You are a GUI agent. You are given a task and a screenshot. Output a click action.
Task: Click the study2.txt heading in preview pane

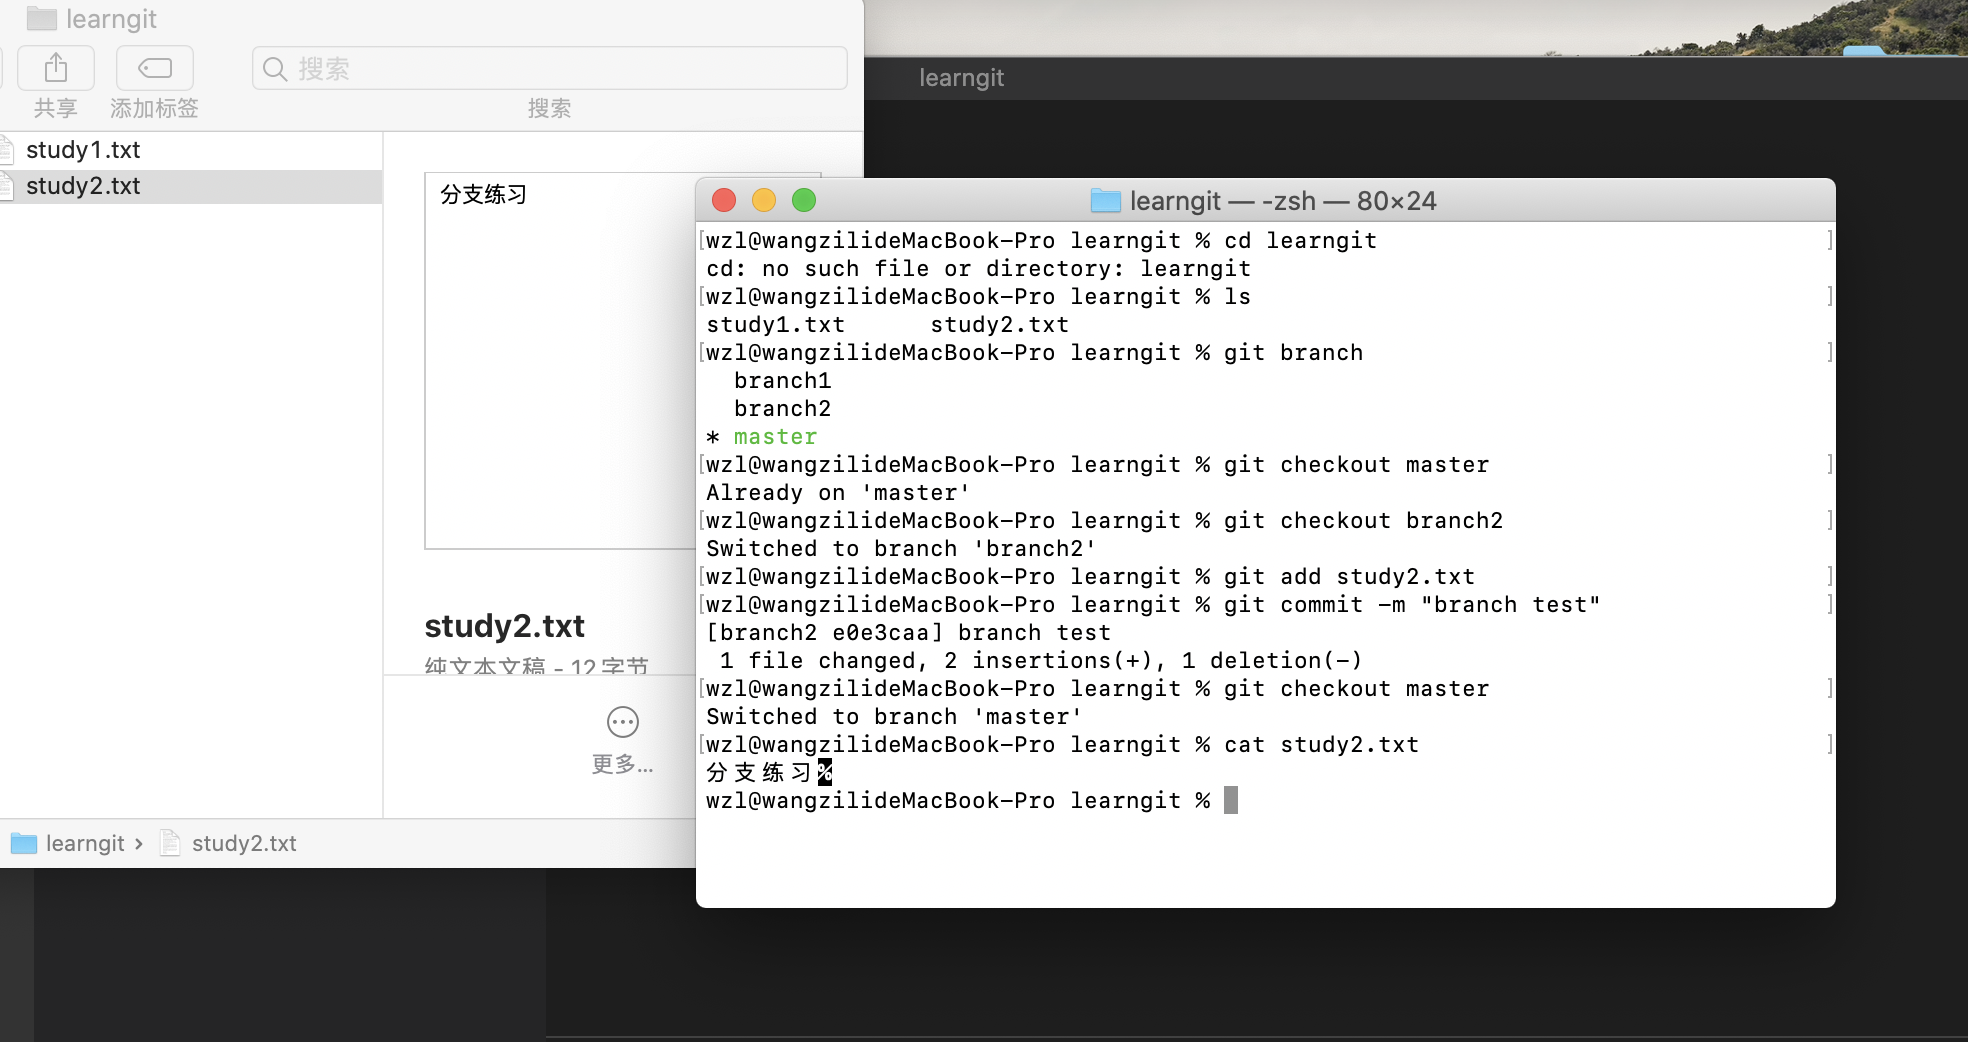click(504, 626)
